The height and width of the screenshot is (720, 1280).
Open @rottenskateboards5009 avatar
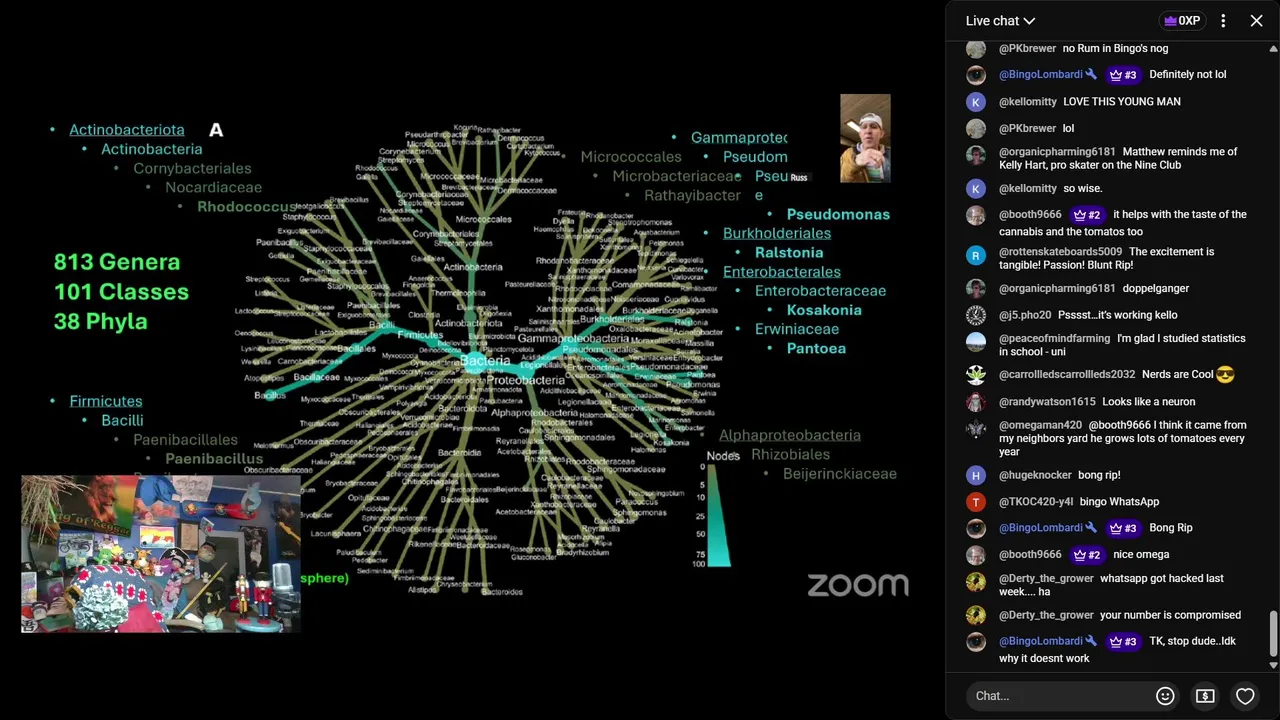[976, 256]
